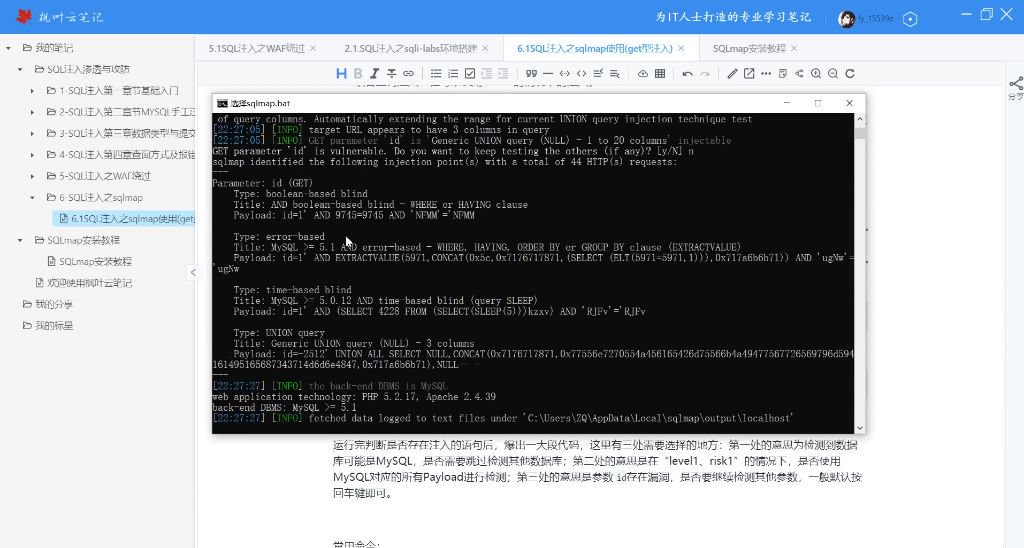The image size is (1024, 548).
Task: Insert a code block with angle brackets icon
Action: tap(581, 74)
